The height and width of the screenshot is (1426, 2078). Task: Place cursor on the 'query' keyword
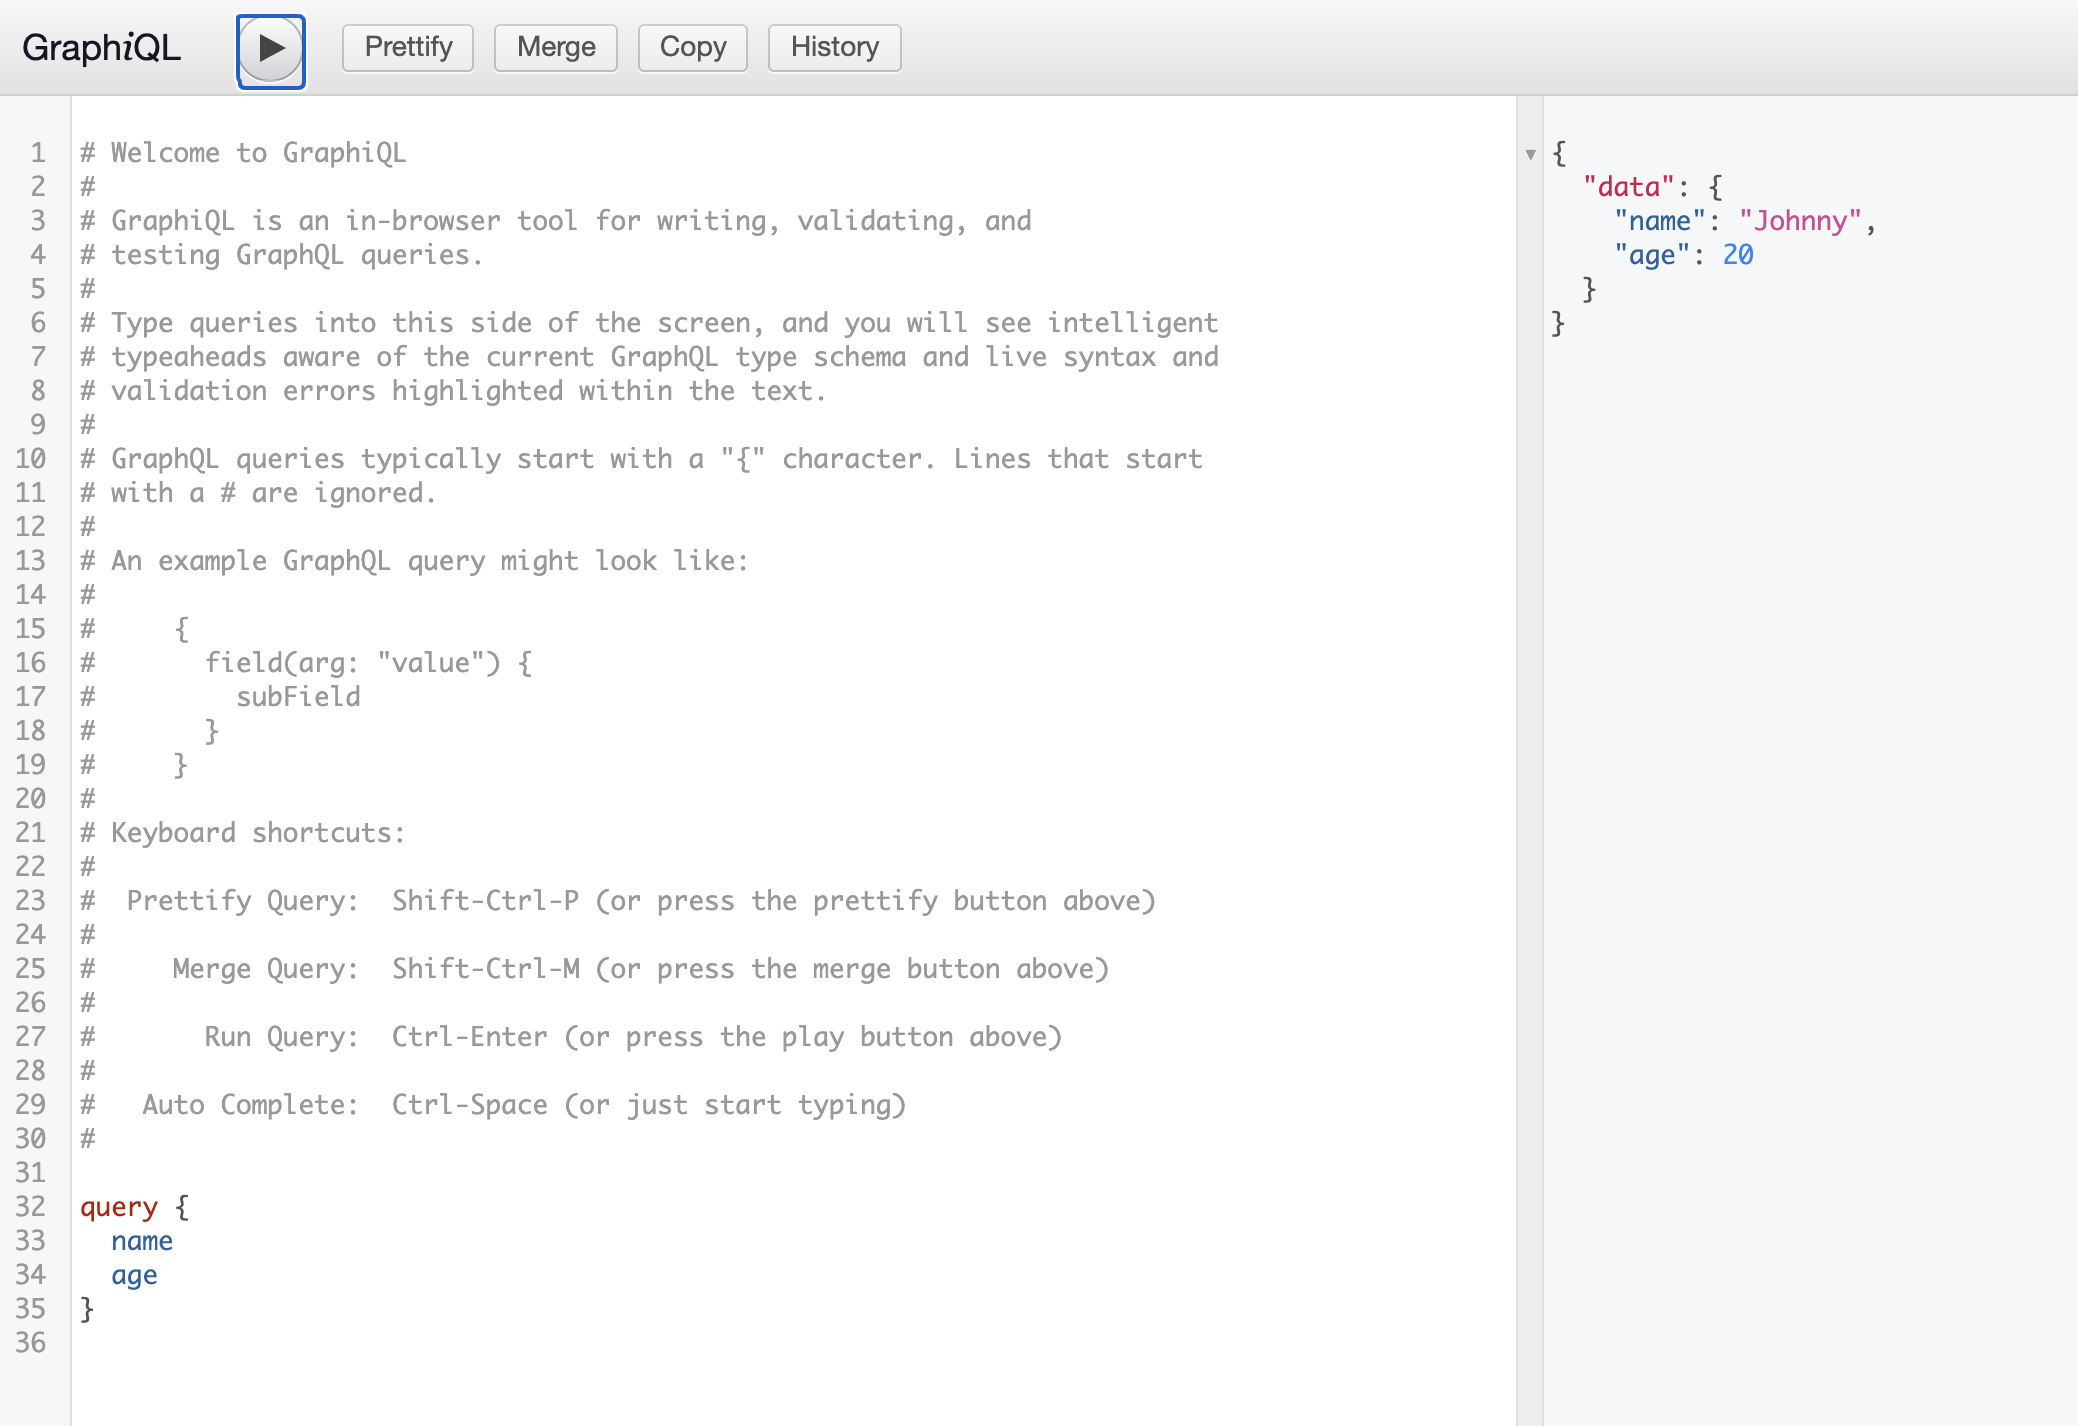click(119, 1207)
